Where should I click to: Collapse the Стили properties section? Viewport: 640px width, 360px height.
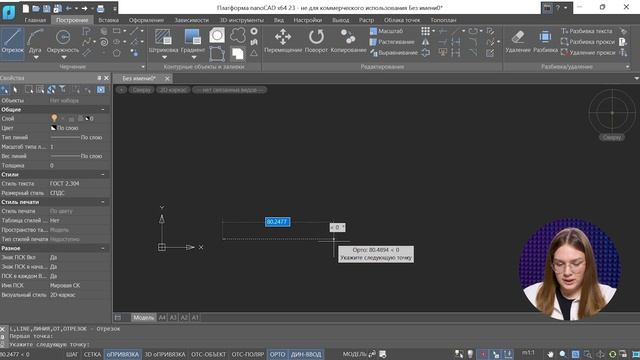103,174
